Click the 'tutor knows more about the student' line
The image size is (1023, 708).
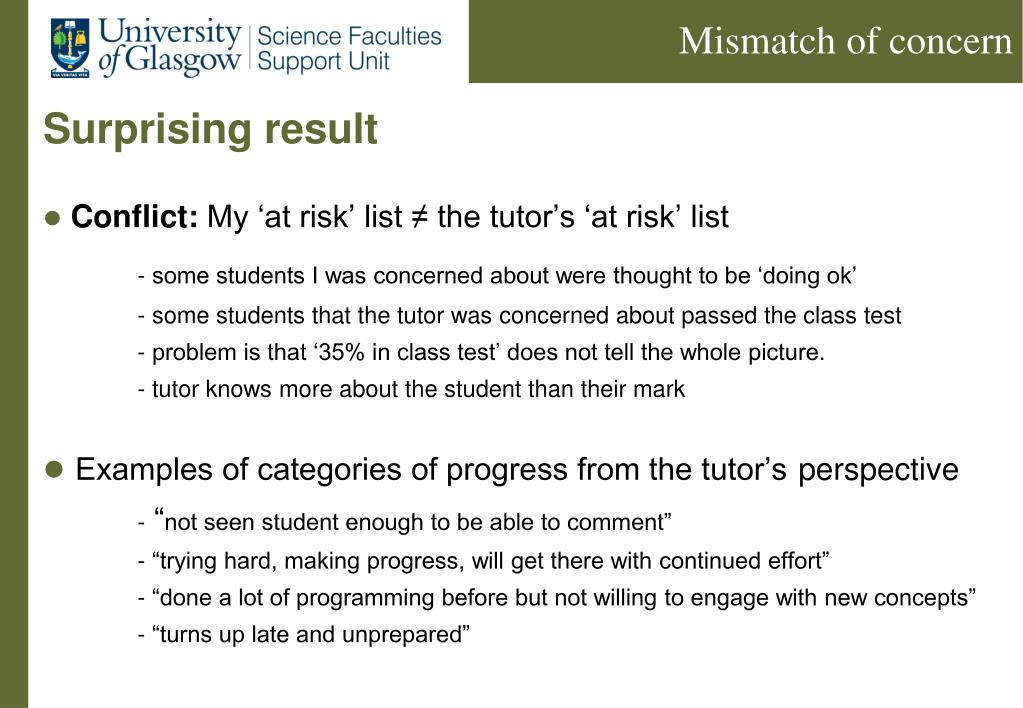coord(411,389)
